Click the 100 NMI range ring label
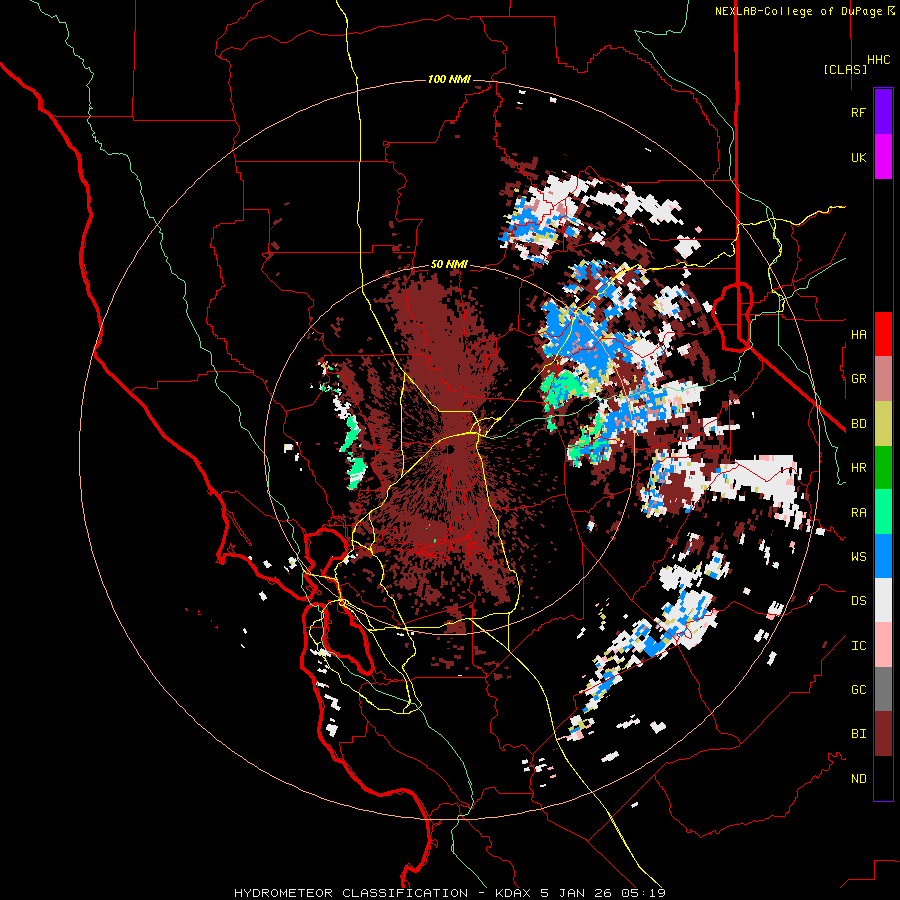The width and height of the screenshot is (900, 900). (x=449, y=79)
